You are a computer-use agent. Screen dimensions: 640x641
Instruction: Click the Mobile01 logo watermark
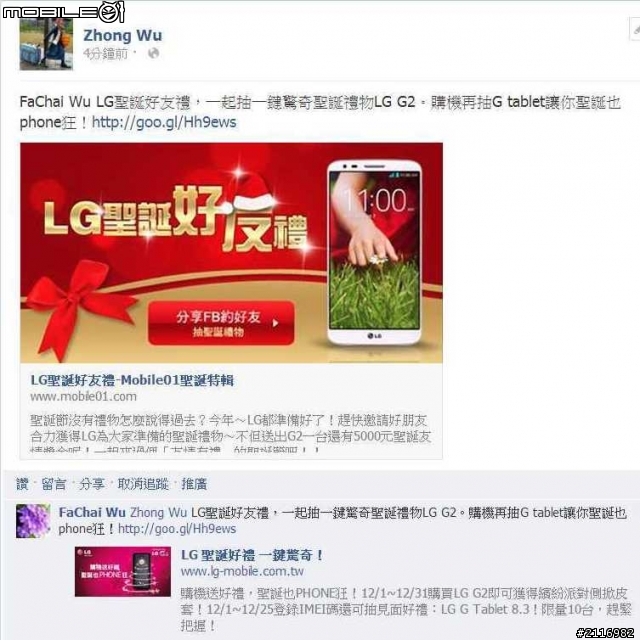pos(63,12)
